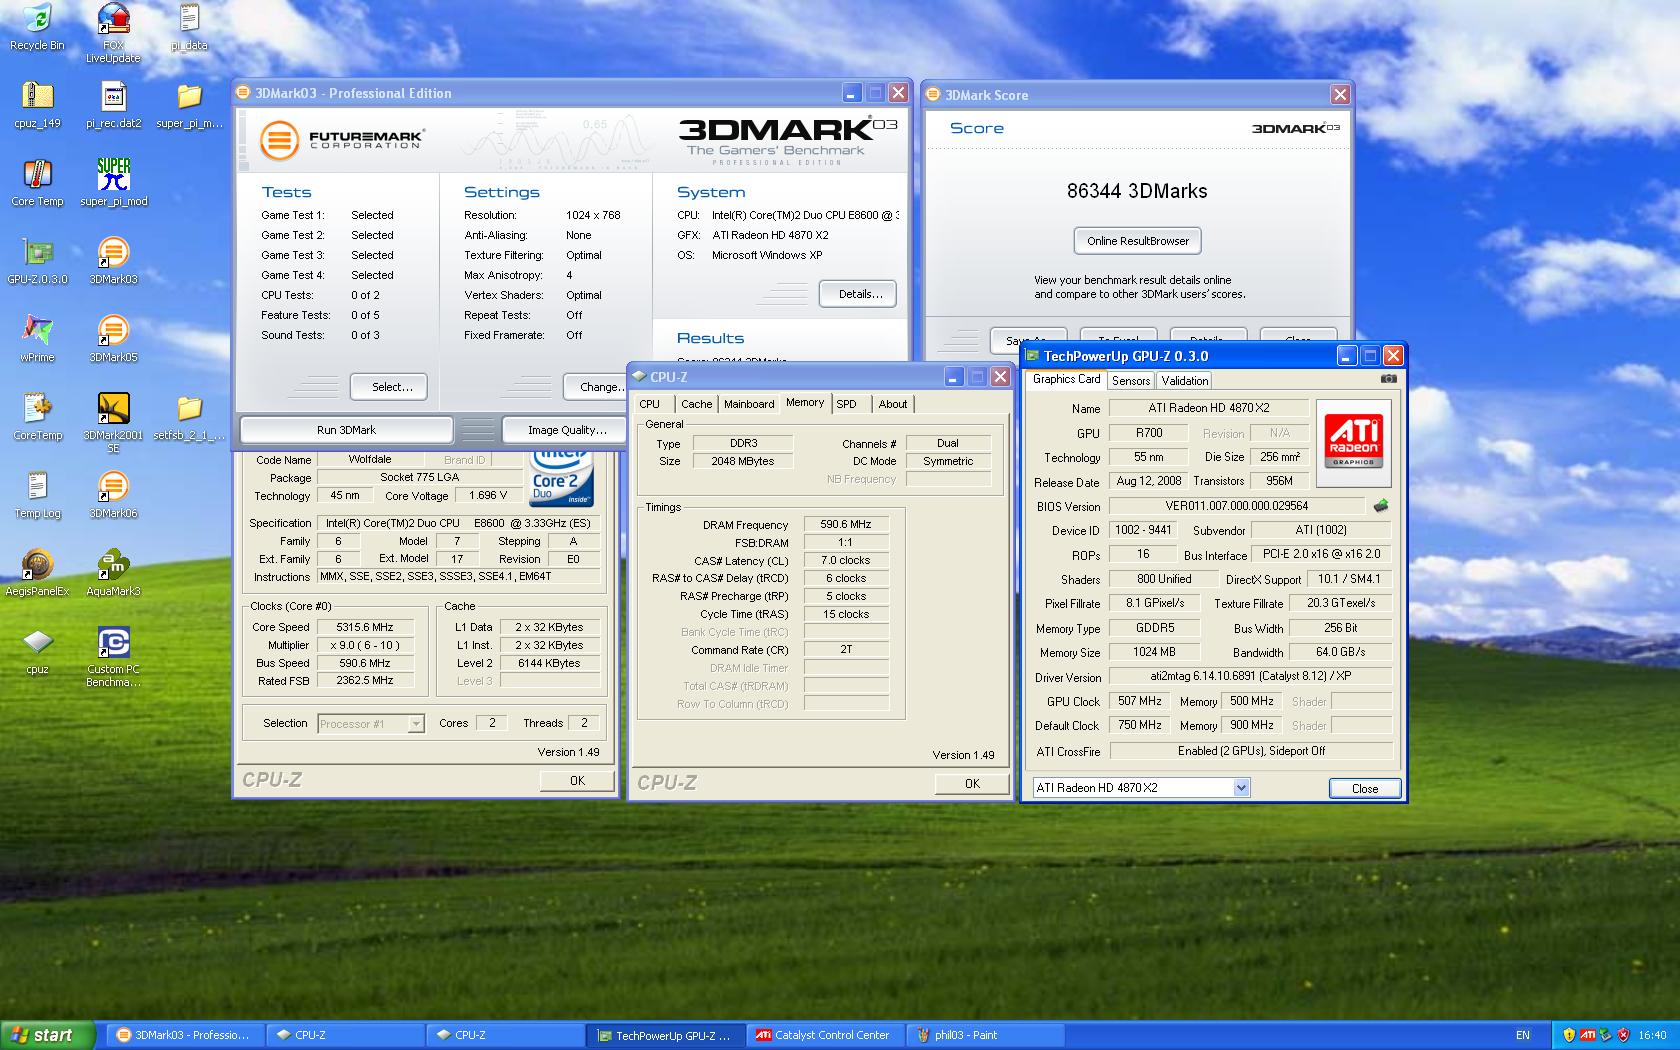Switch to Catalyst Control Center taskbar item
The height and width of the screenshot is (1050, 1680).
click(824, 1035)
